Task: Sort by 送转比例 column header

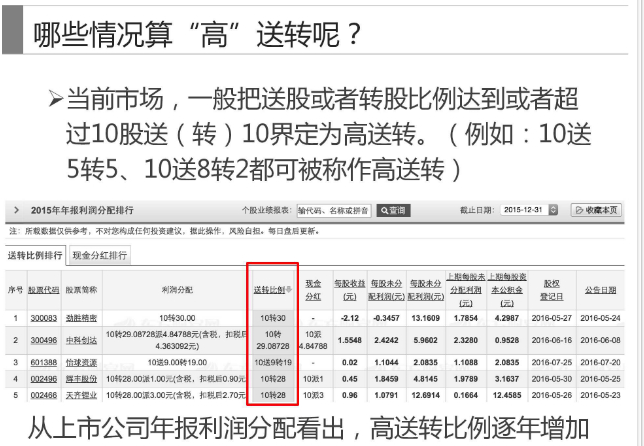Action: coord(269,290)
